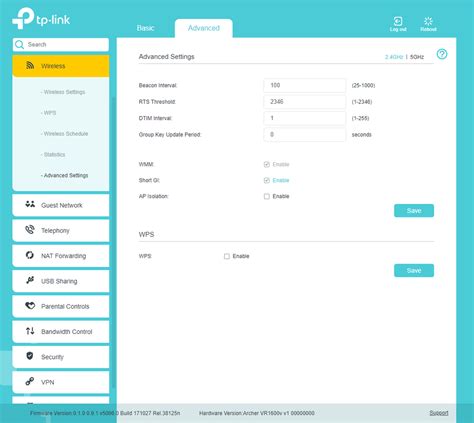
Task: Click the (25-1000) range hint
Action: pos(363,86)
